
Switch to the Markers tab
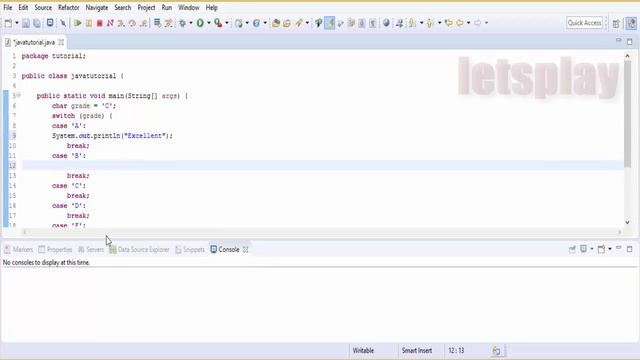tap(18, 249)
